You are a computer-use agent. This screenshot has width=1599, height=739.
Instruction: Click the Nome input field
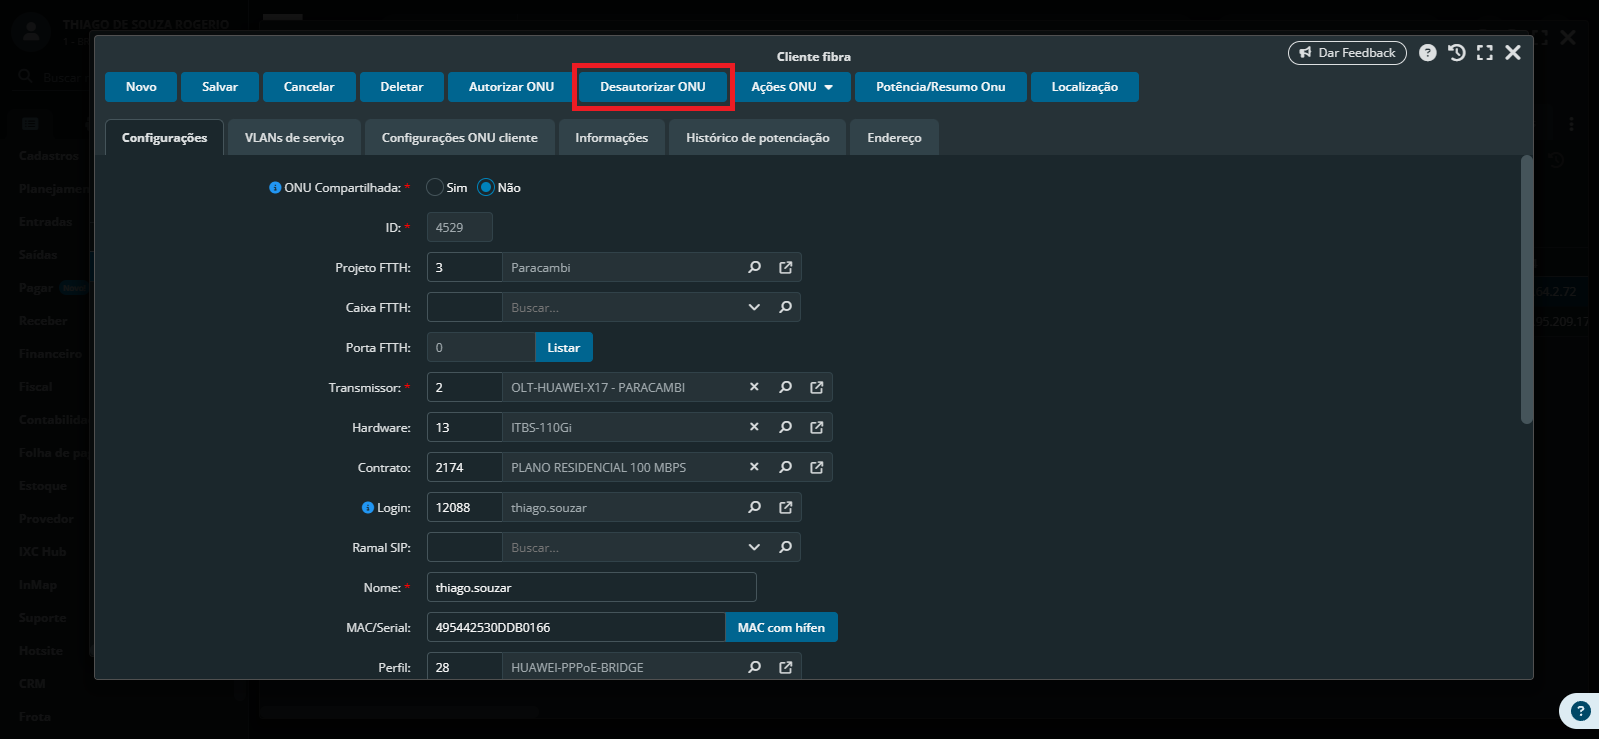[591, 587]
